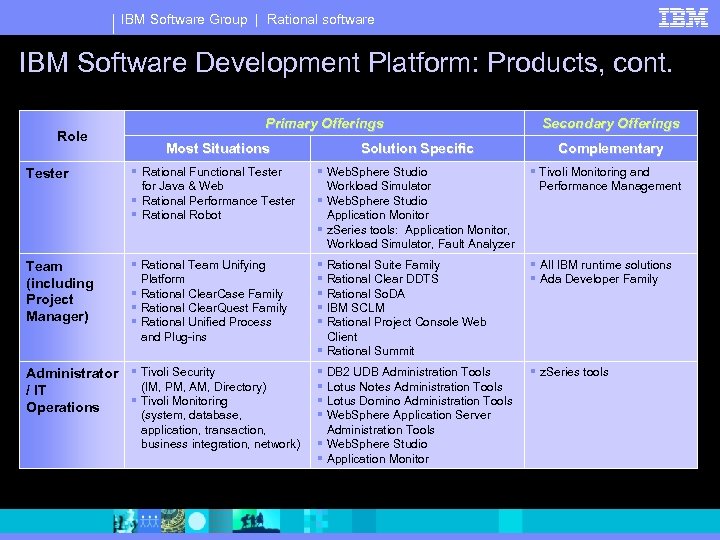Click 'Rational Unified Process and Plug-ins'

pos(206,329)
